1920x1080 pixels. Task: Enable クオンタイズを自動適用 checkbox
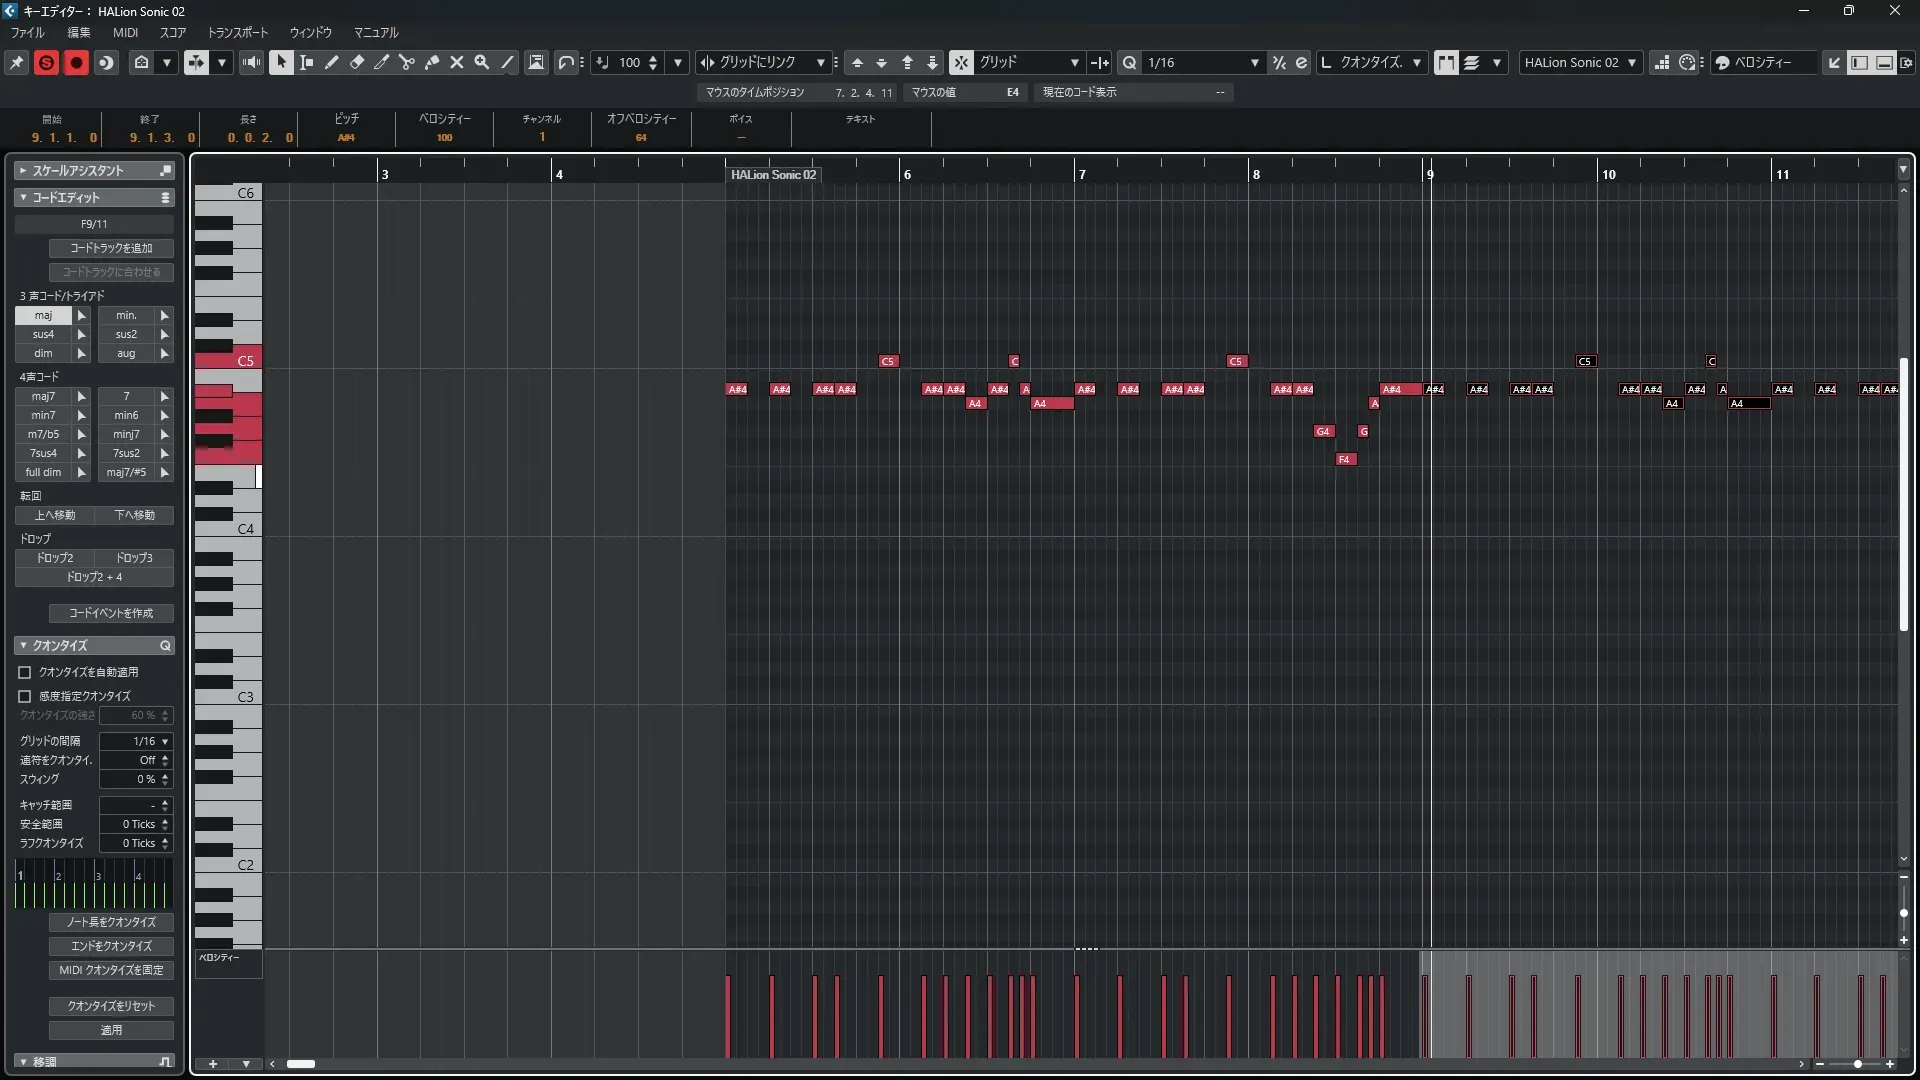(25, 672)
